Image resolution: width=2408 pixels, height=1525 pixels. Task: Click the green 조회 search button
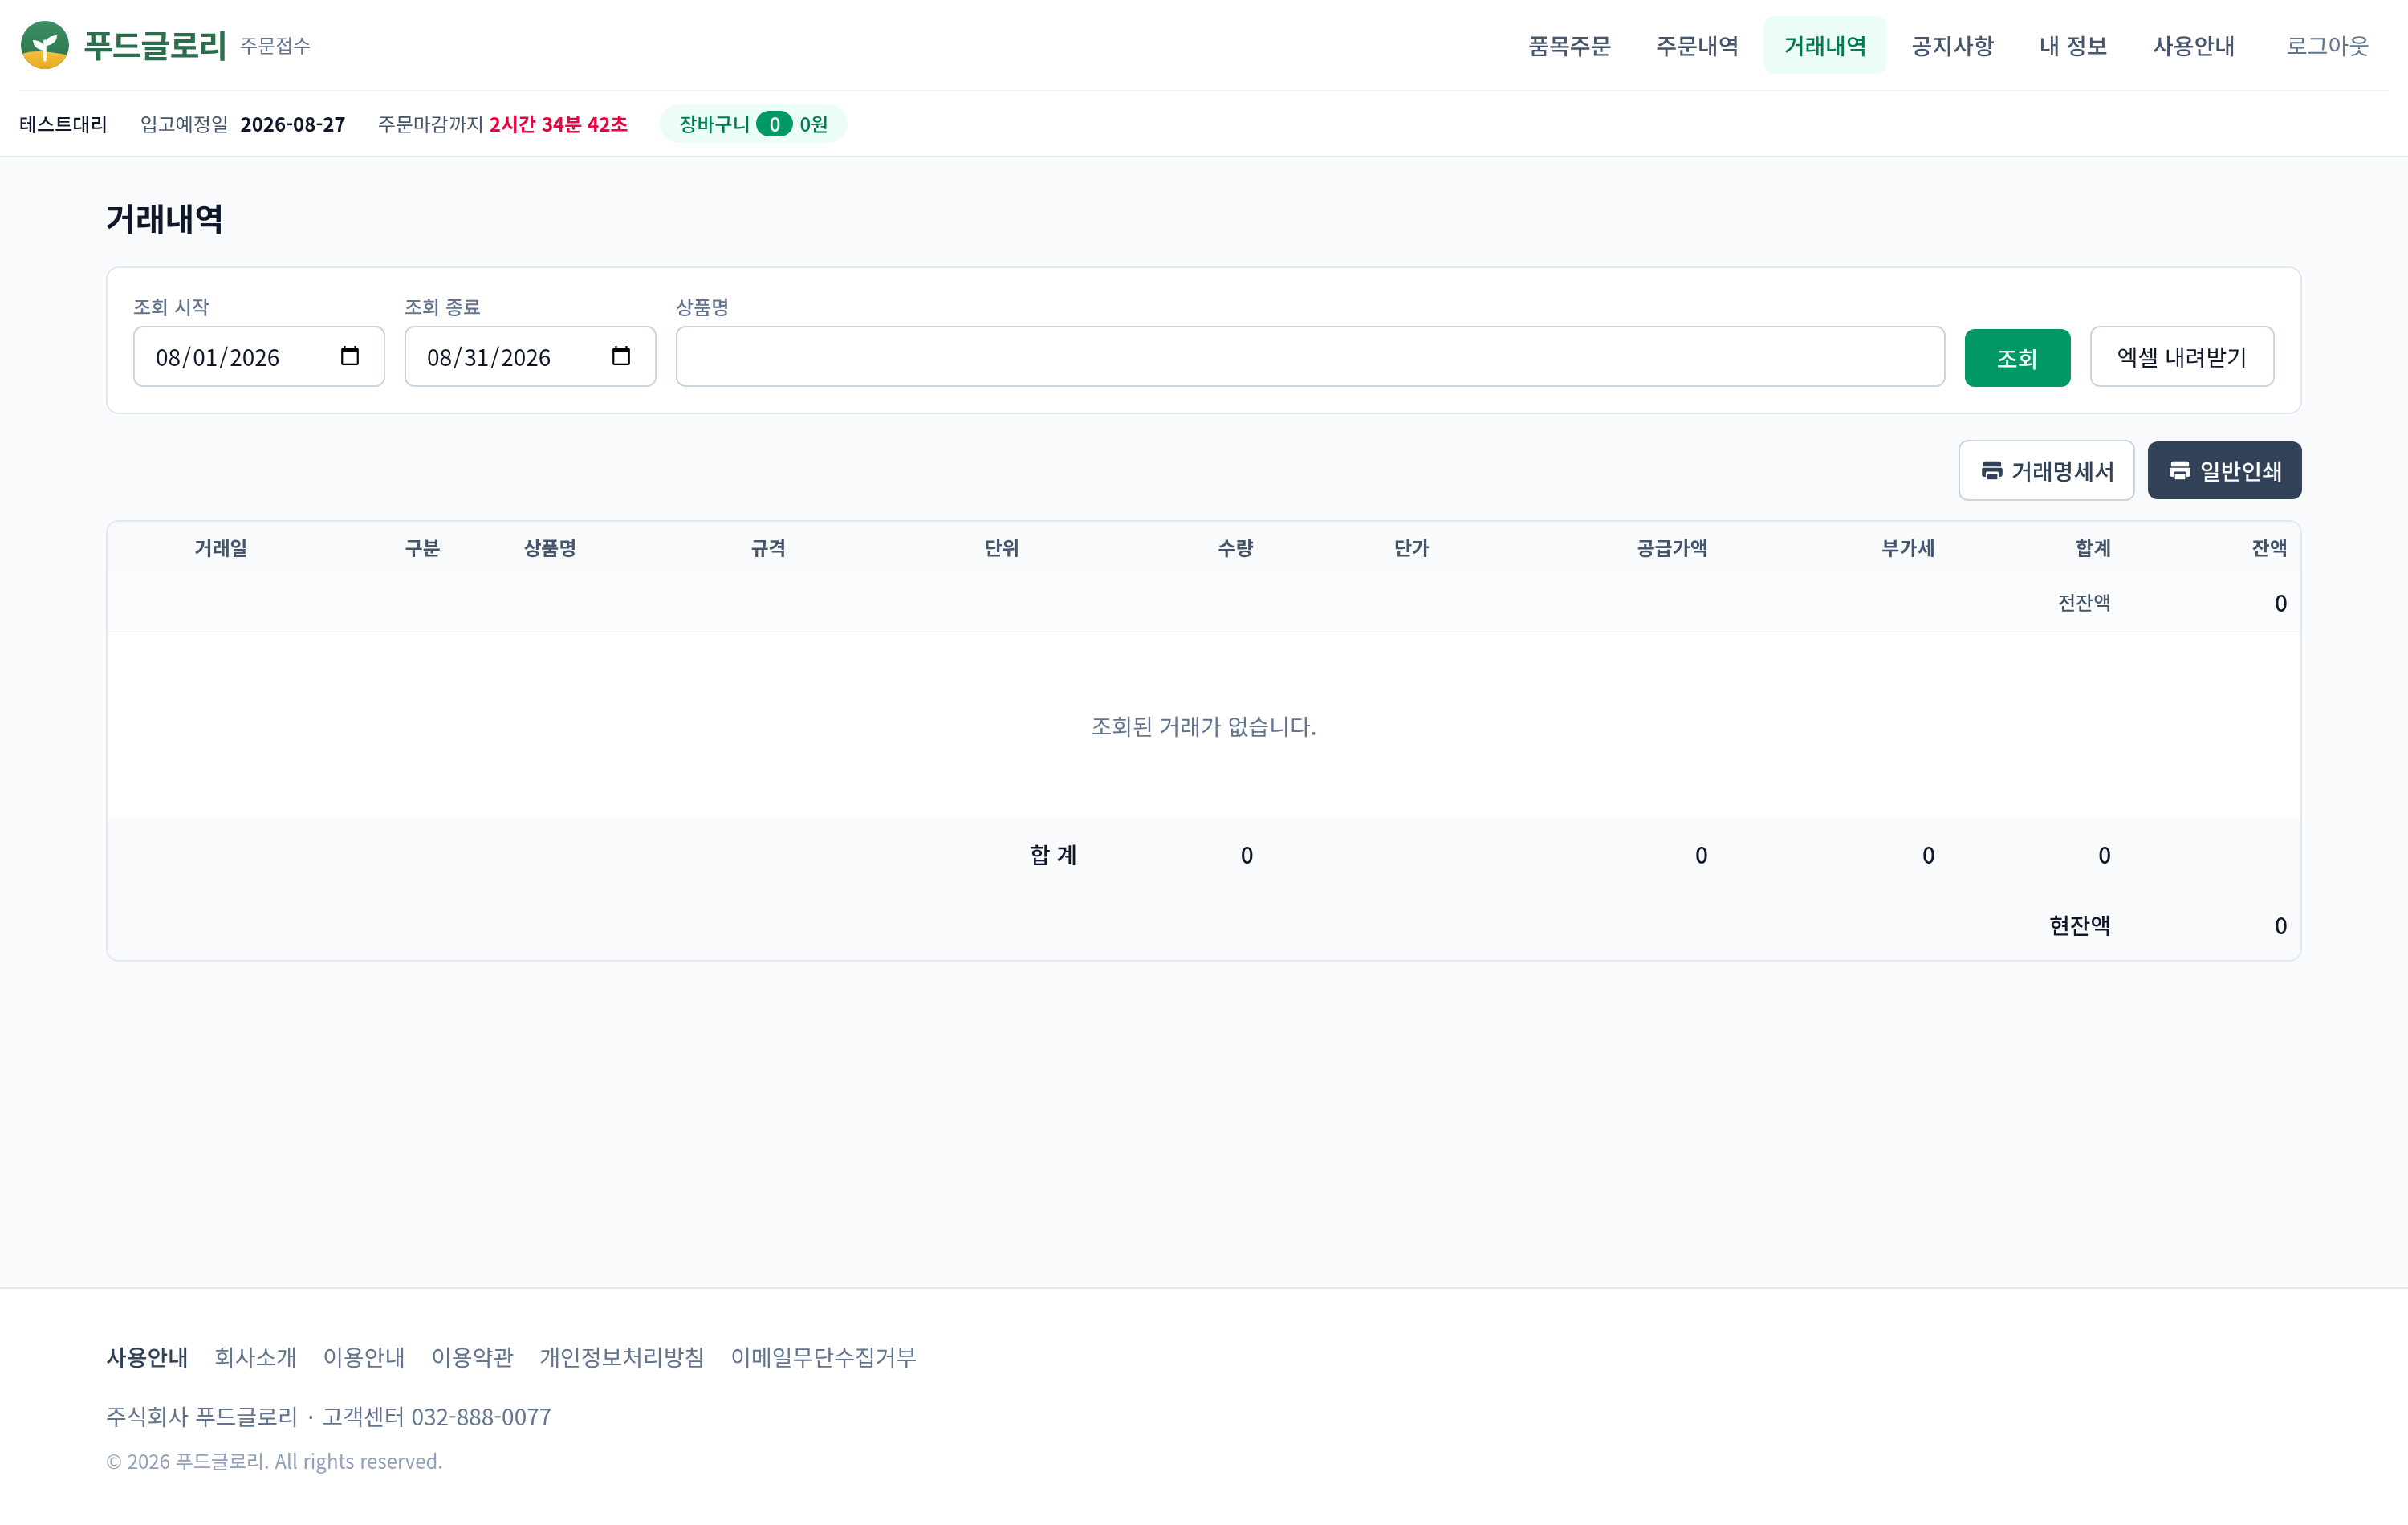pyautogui.click(x=2017, y=357)
